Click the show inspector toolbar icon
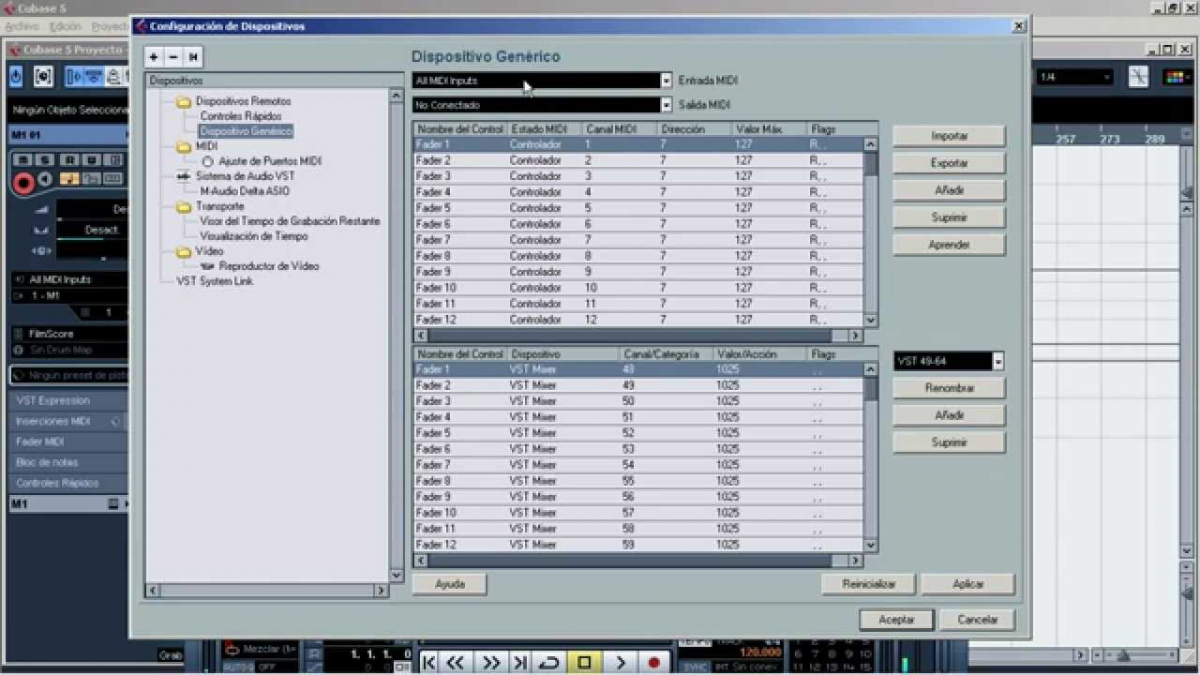This screenshot has height=675, width=1200. point(76,76)
